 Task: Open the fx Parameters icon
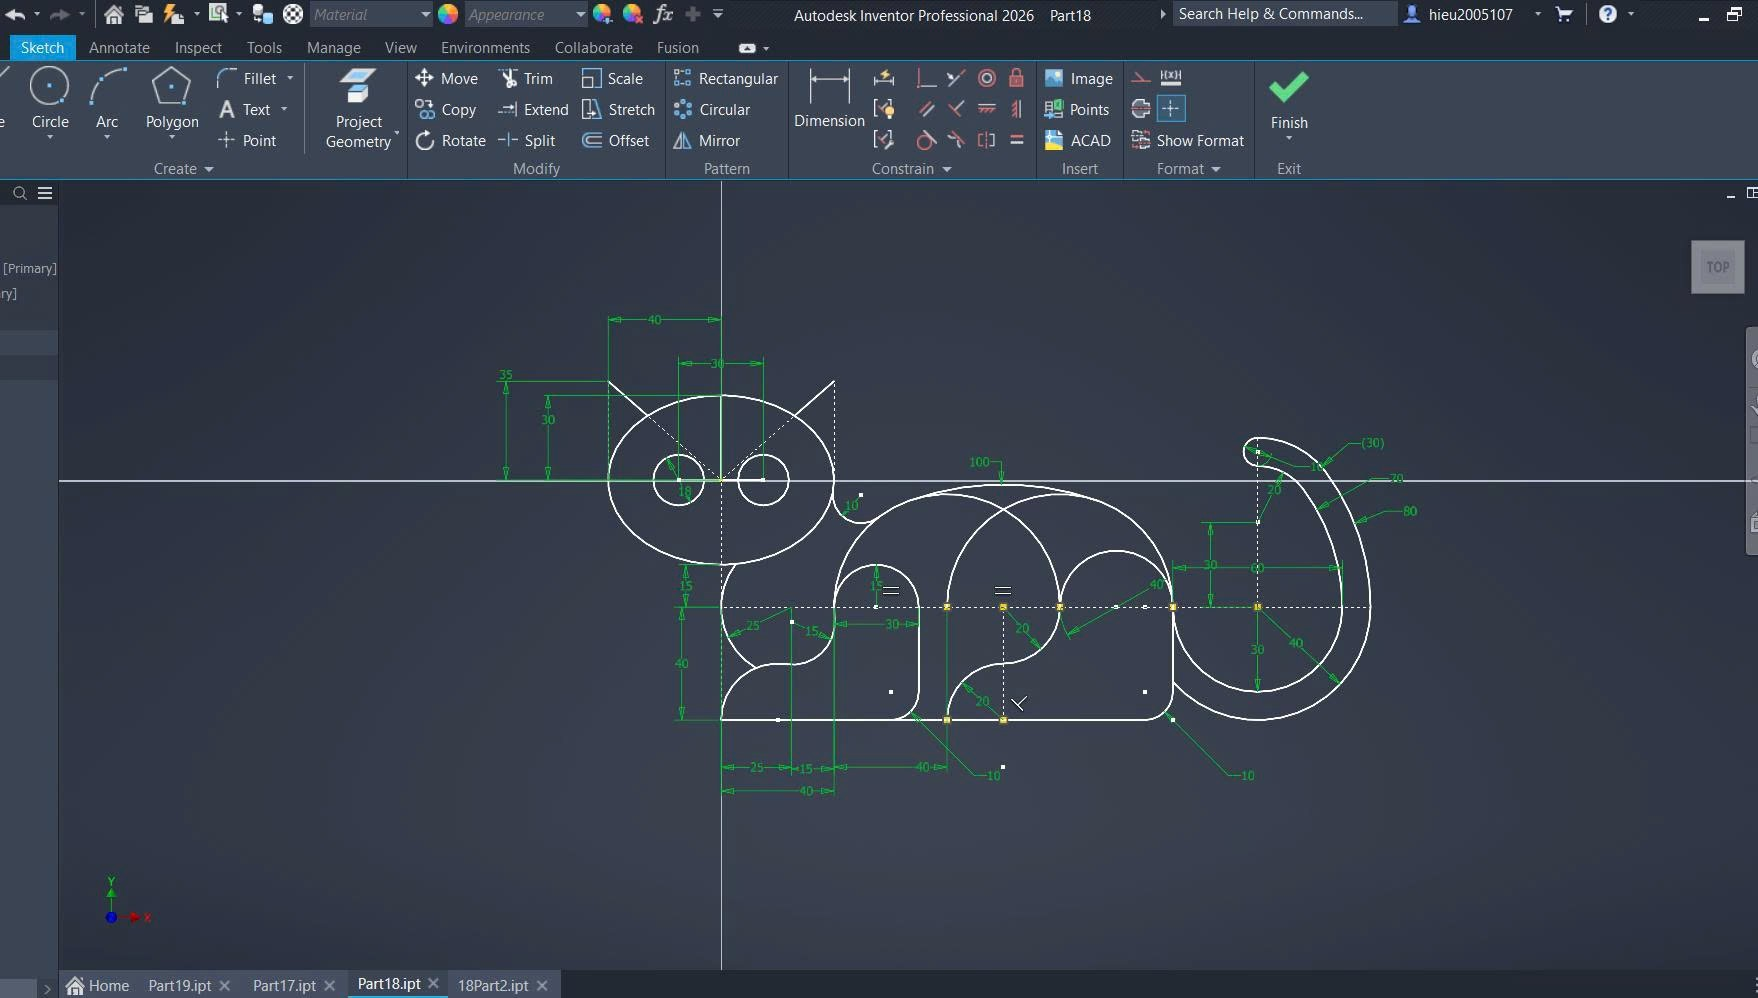pyautogui.click(x=662, y=14)
